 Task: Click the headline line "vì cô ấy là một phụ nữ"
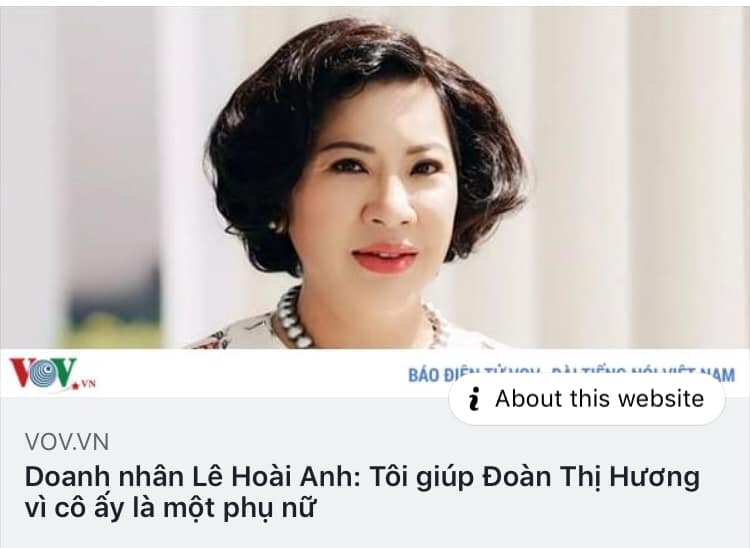pyautogui.click(x=170, y=507)
